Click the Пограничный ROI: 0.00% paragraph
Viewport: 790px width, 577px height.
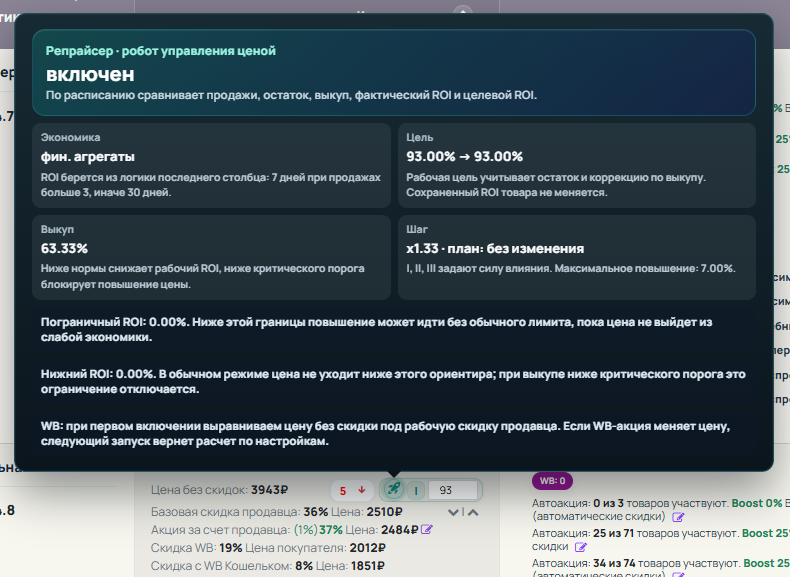[376, 330]
